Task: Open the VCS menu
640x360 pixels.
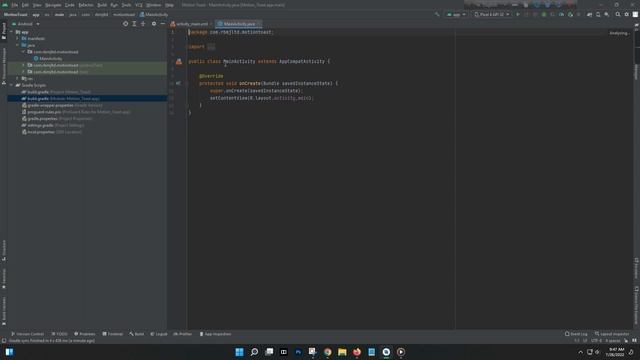Action: click(x=139, y=5)
